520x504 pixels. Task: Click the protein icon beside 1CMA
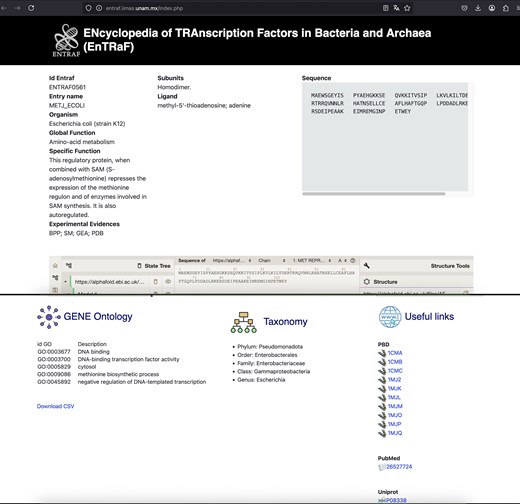coord(382,353)
